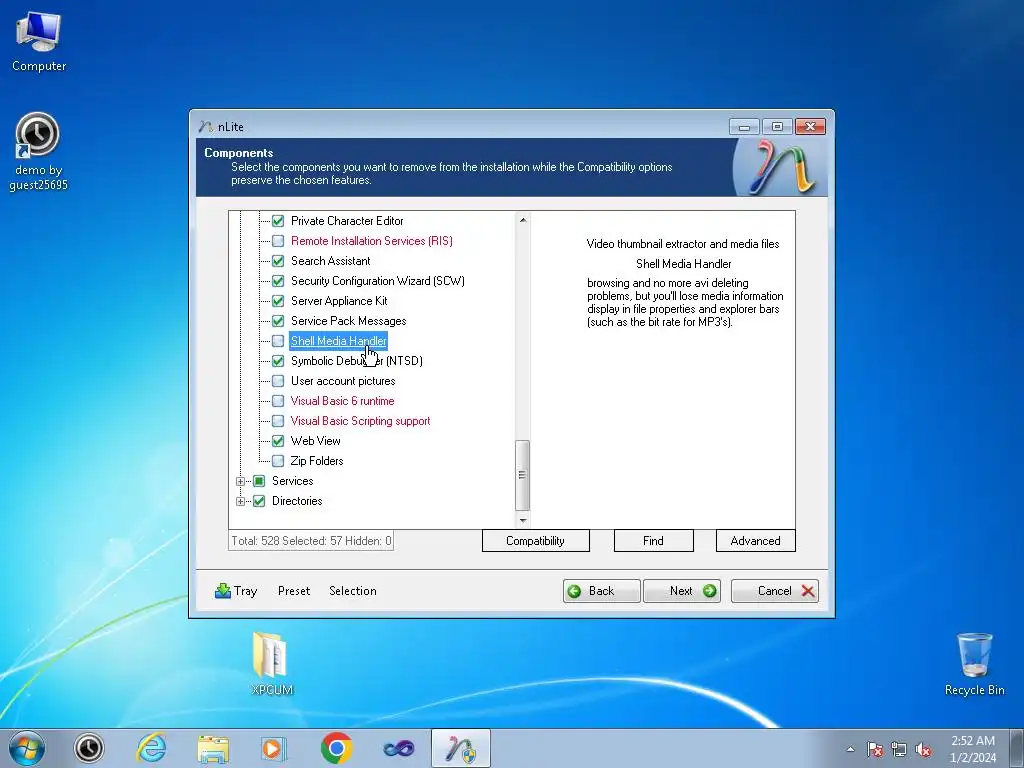Open the Preset menu
This screenshot has width=1024, height=768.
(294, 590)
